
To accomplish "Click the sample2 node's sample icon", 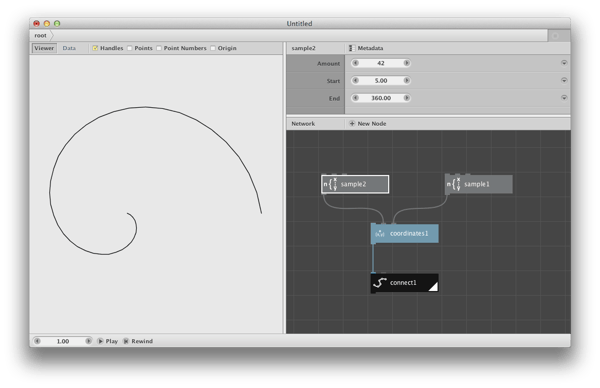I will click(x=331, y=184).
